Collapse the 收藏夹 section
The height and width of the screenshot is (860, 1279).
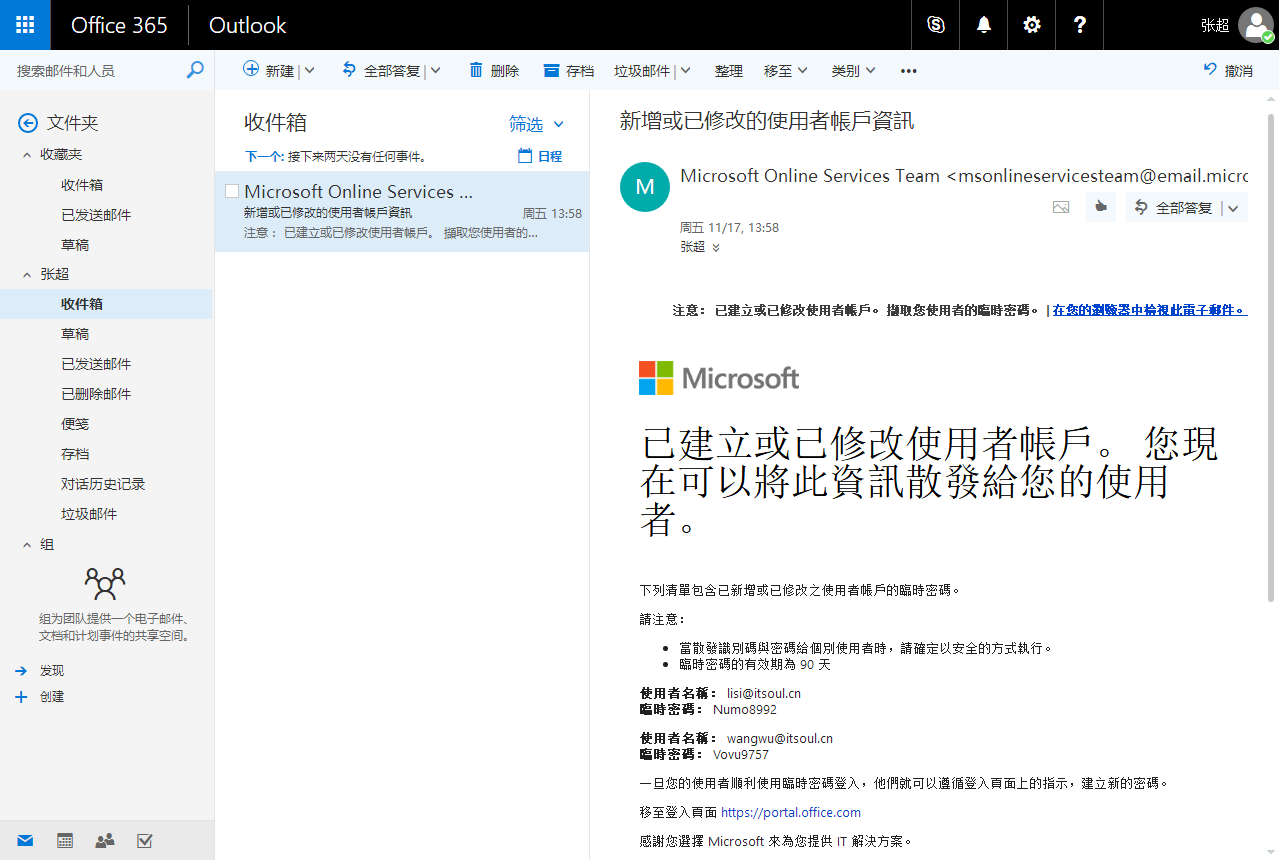pyautogui.click(x=27, y=155)
